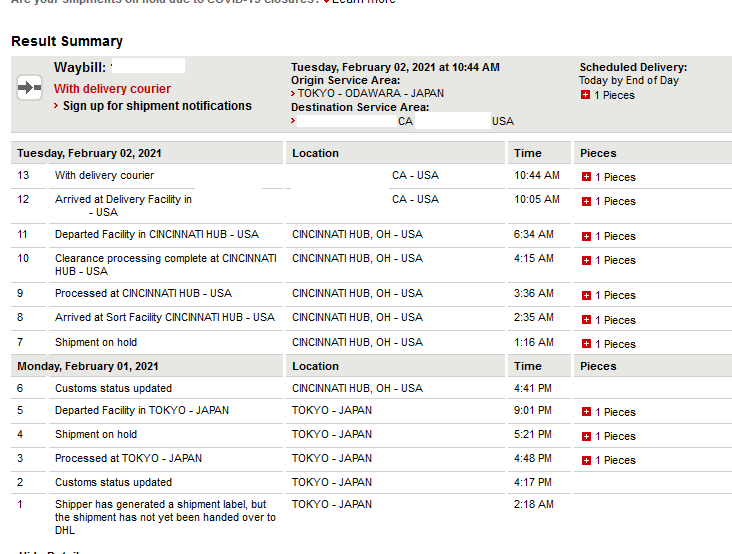Click the shipment status arrow icon beside Waybill
Screen dimensions: 732x554
(29, 87)
